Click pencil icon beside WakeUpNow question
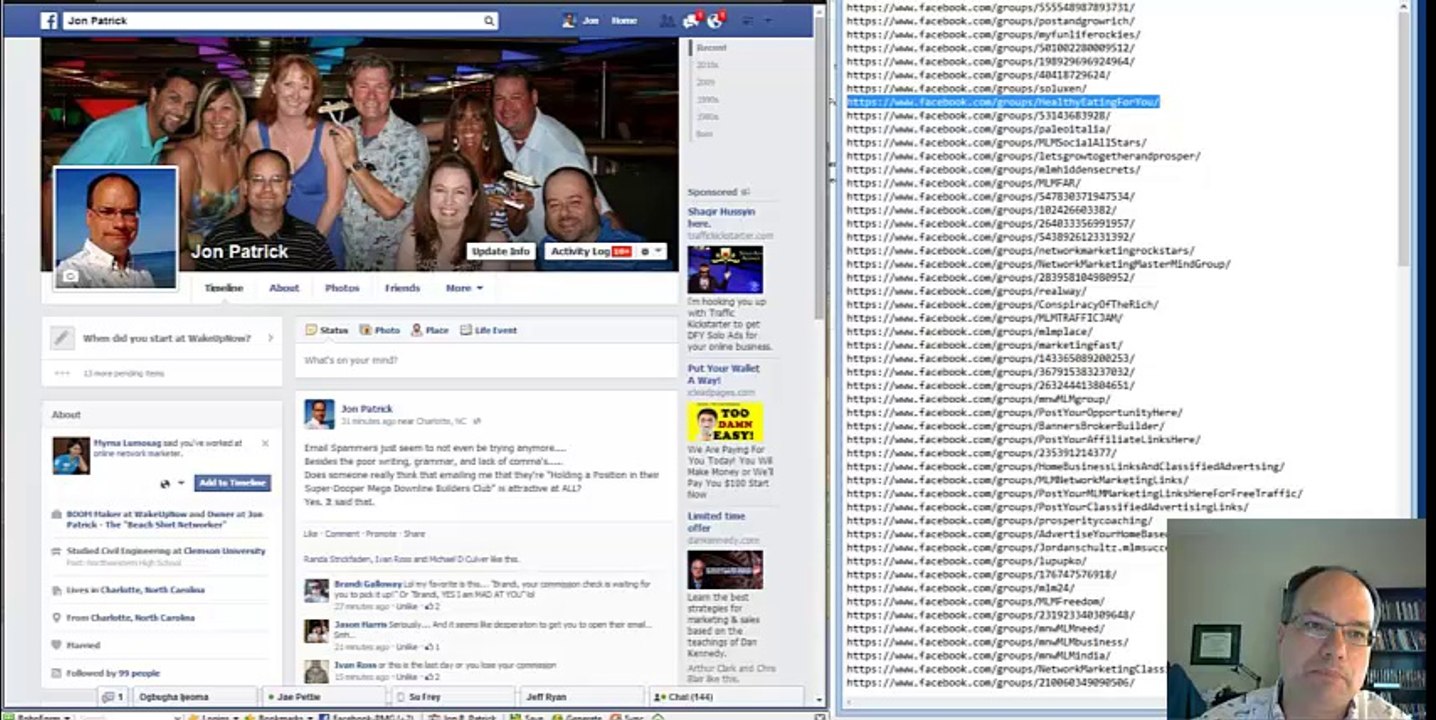1436x720 pixels. pyautogui.click(x=62, y=338)
